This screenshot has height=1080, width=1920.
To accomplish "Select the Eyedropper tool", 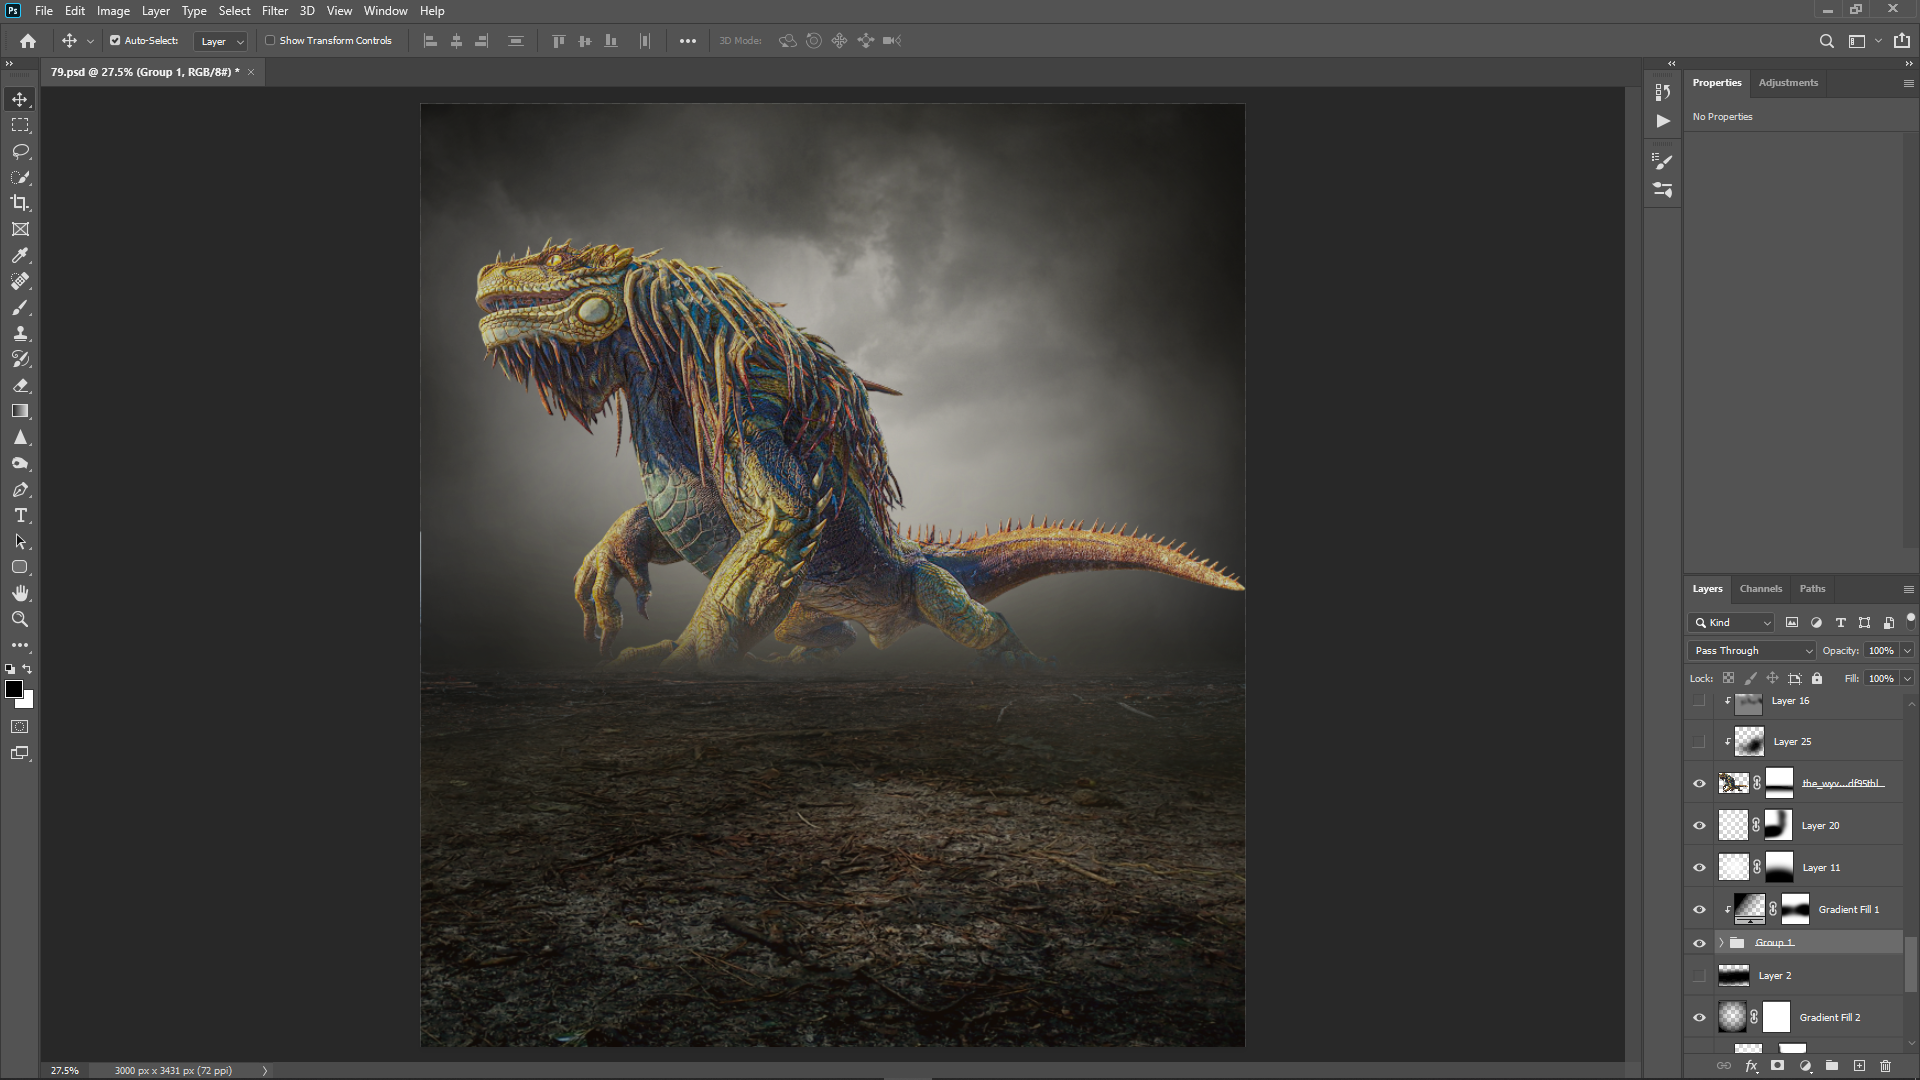I will (20, 255).
